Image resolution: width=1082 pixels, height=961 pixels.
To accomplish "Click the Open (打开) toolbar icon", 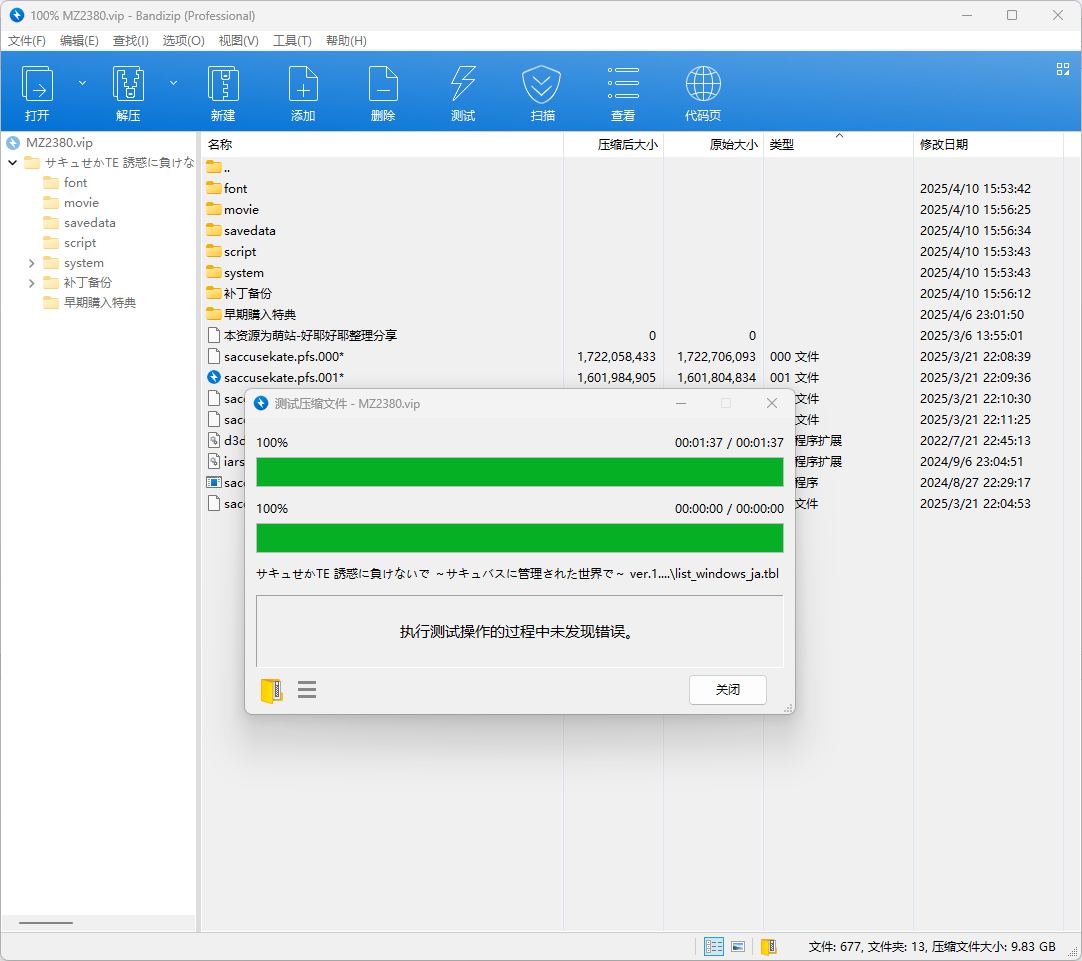I will coord(38,85).
